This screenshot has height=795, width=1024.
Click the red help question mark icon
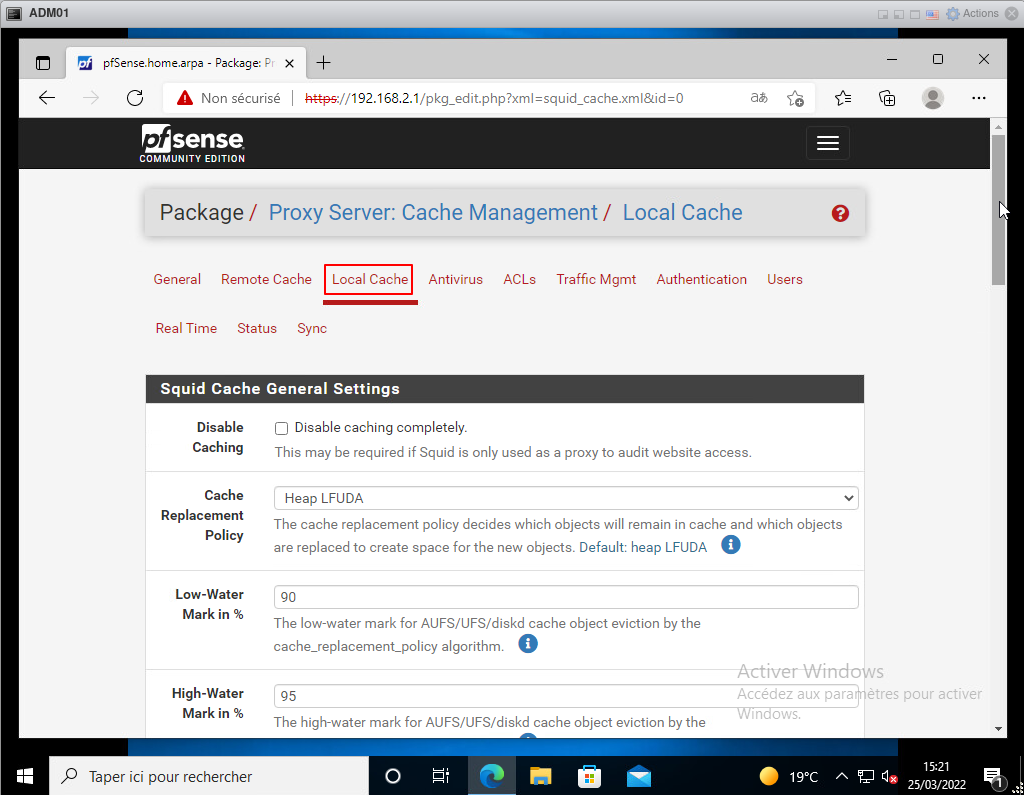(840, 213)
